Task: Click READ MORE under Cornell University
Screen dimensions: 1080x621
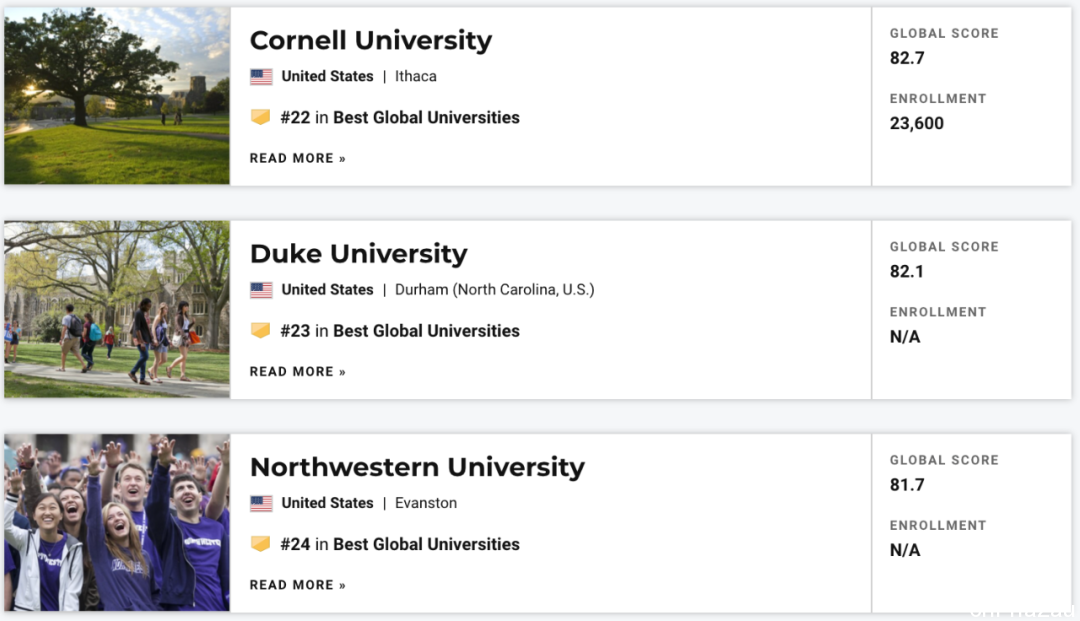Action: 298,158
